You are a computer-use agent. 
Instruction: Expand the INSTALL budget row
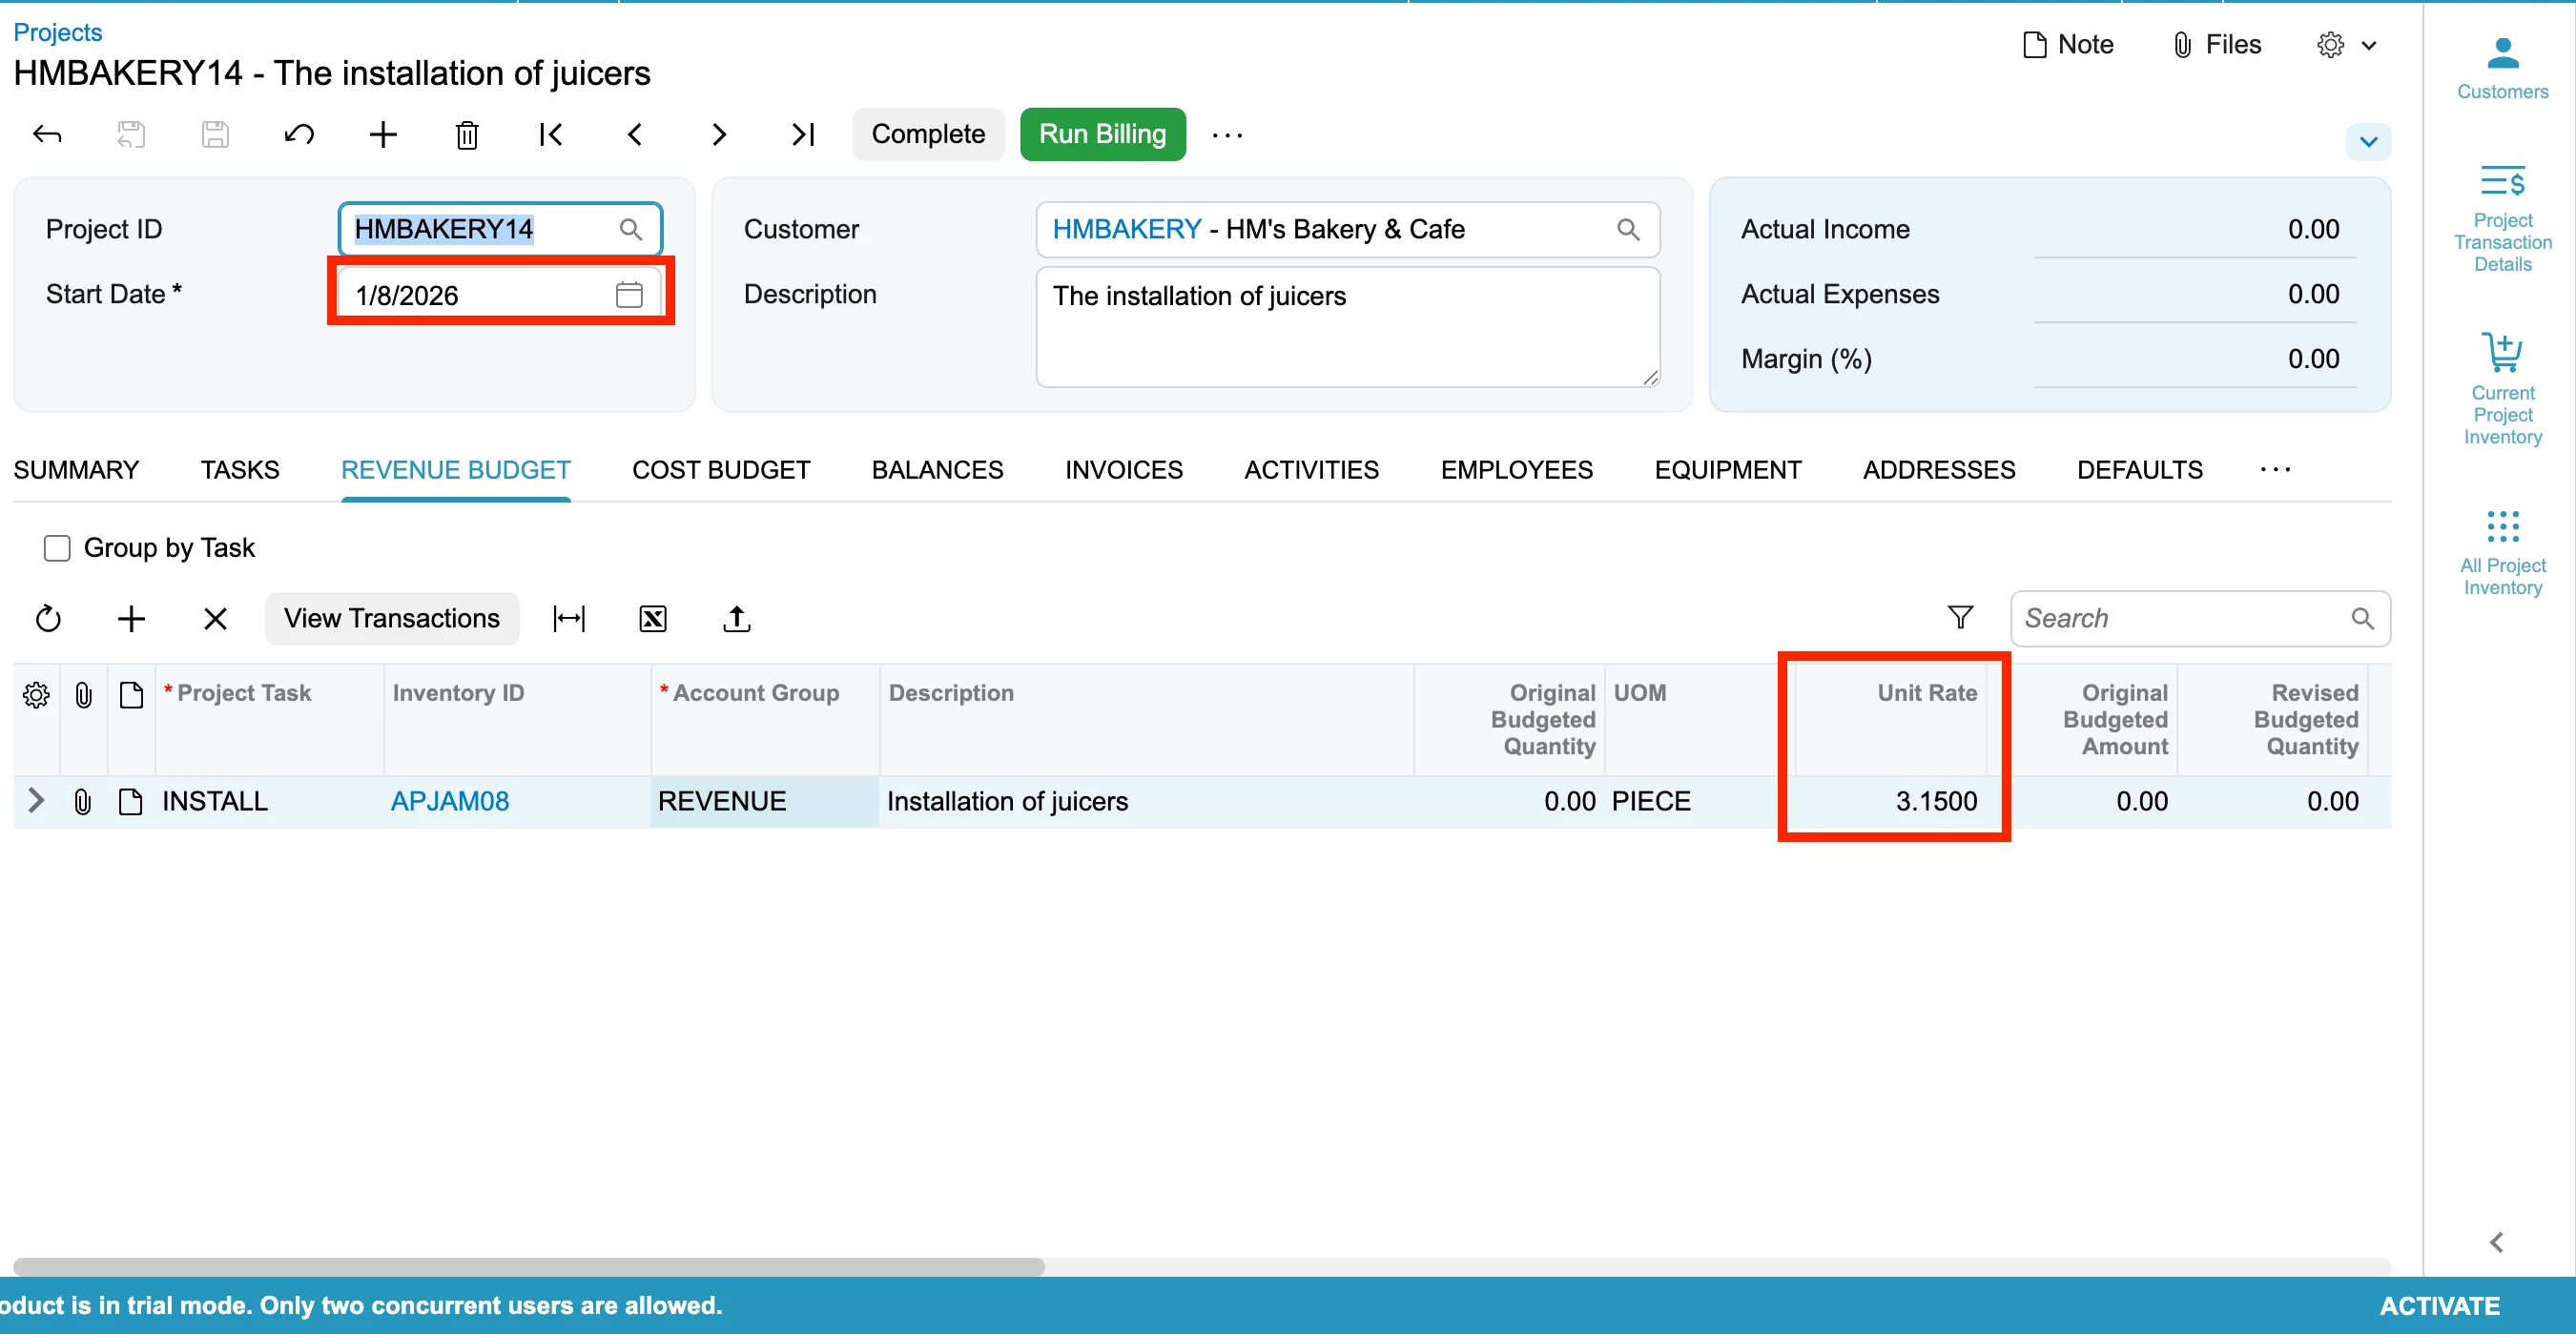(36, 801)
